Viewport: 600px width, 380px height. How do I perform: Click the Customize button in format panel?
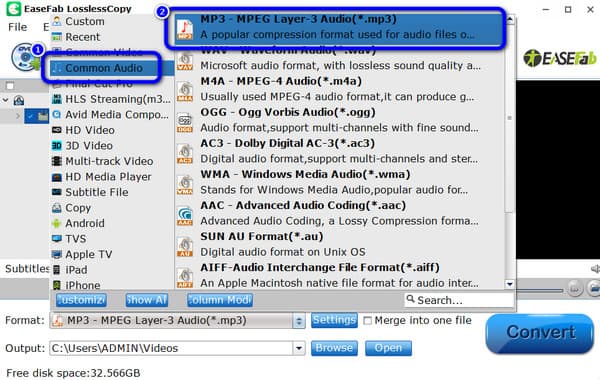[81, 300]
